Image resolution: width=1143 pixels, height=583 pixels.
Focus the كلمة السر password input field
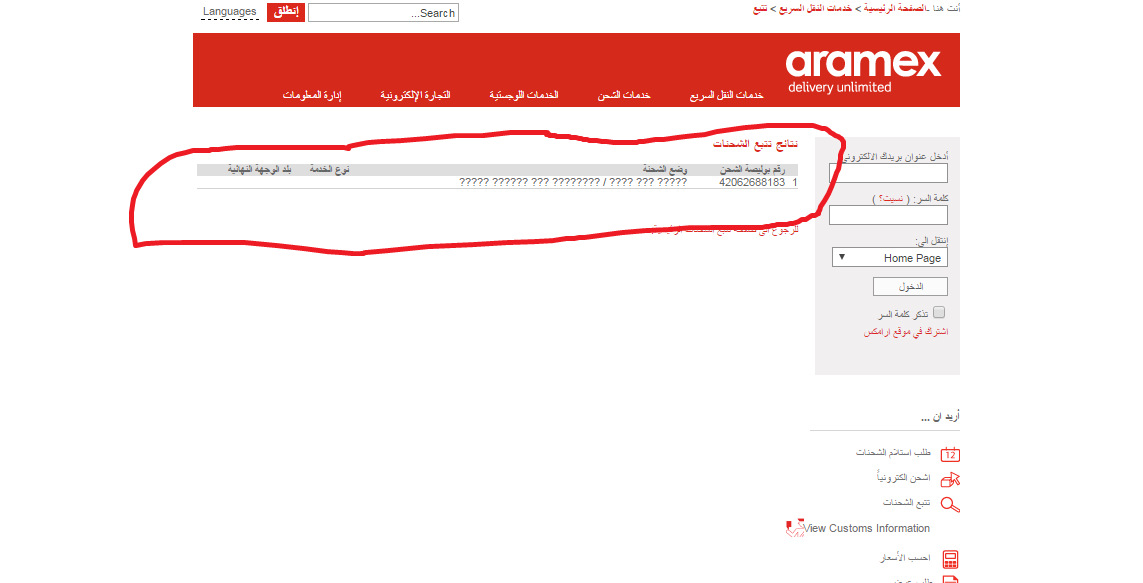point(889,215)
